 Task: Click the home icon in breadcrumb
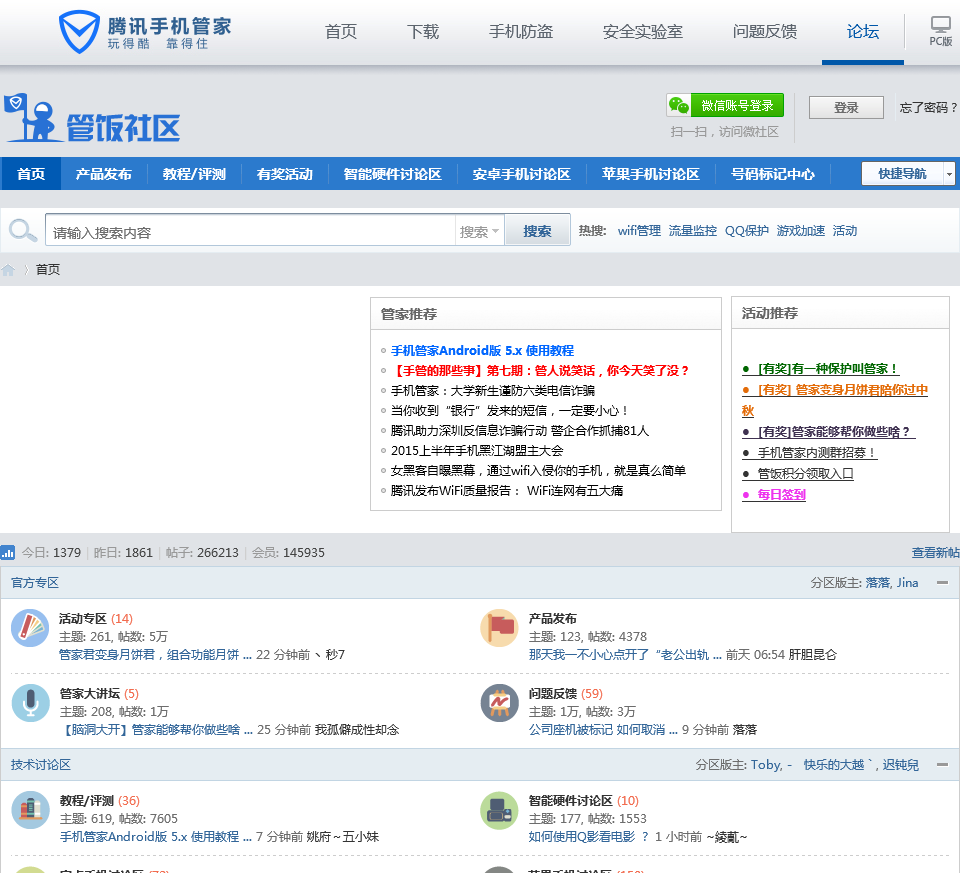tap(8, 270)
